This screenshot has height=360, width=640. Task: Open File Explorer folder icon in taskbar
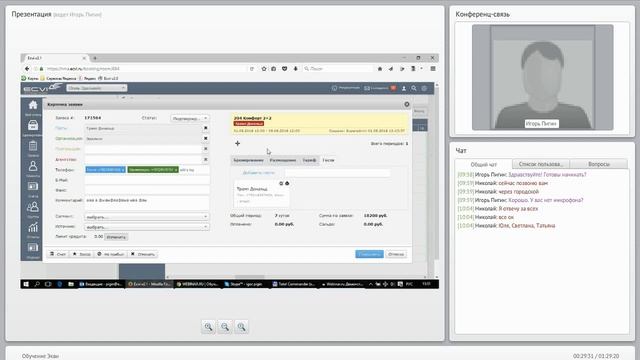[71, 284]
